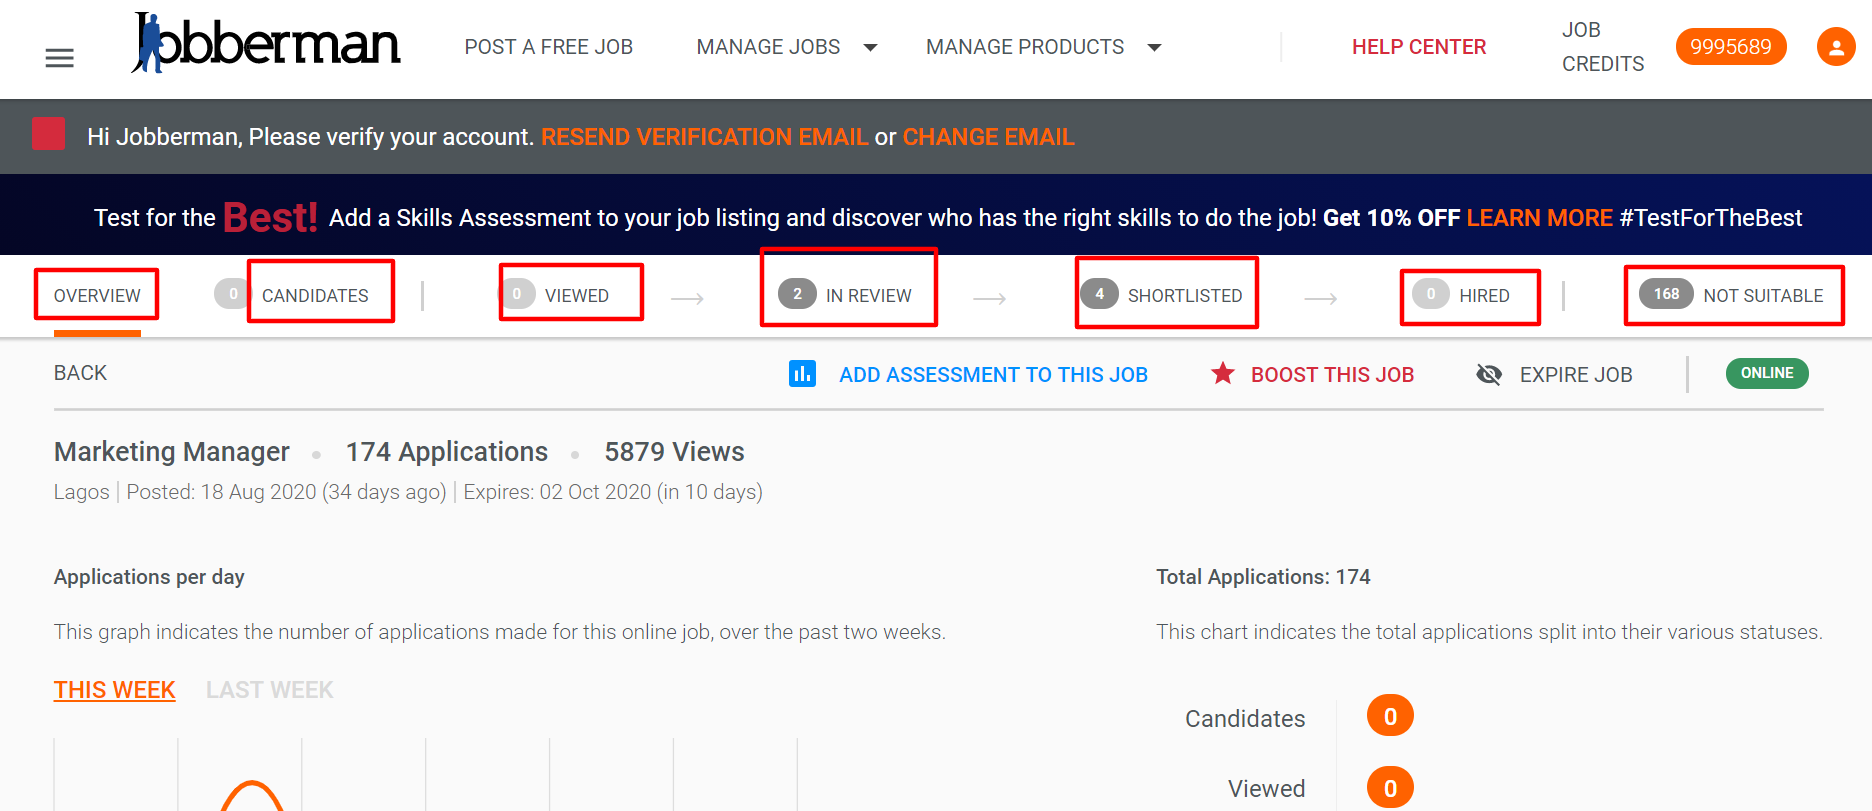Open the Manage Products menu
The width and height of the screenshot is (1872, 811).
point(1025,47)
